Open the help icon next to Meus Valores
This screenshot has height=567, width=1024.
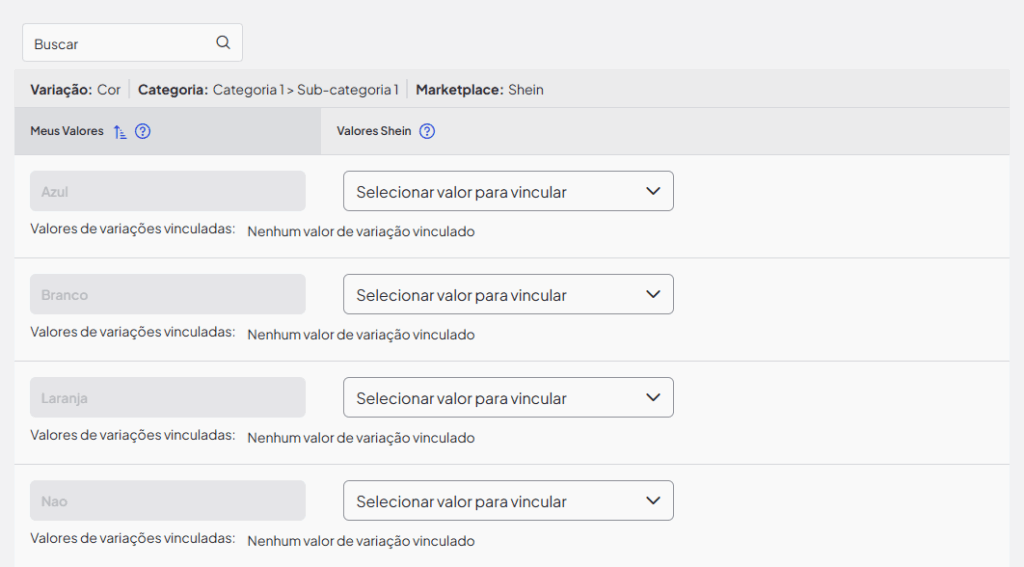pyautogui.click(x=142, y=131)
